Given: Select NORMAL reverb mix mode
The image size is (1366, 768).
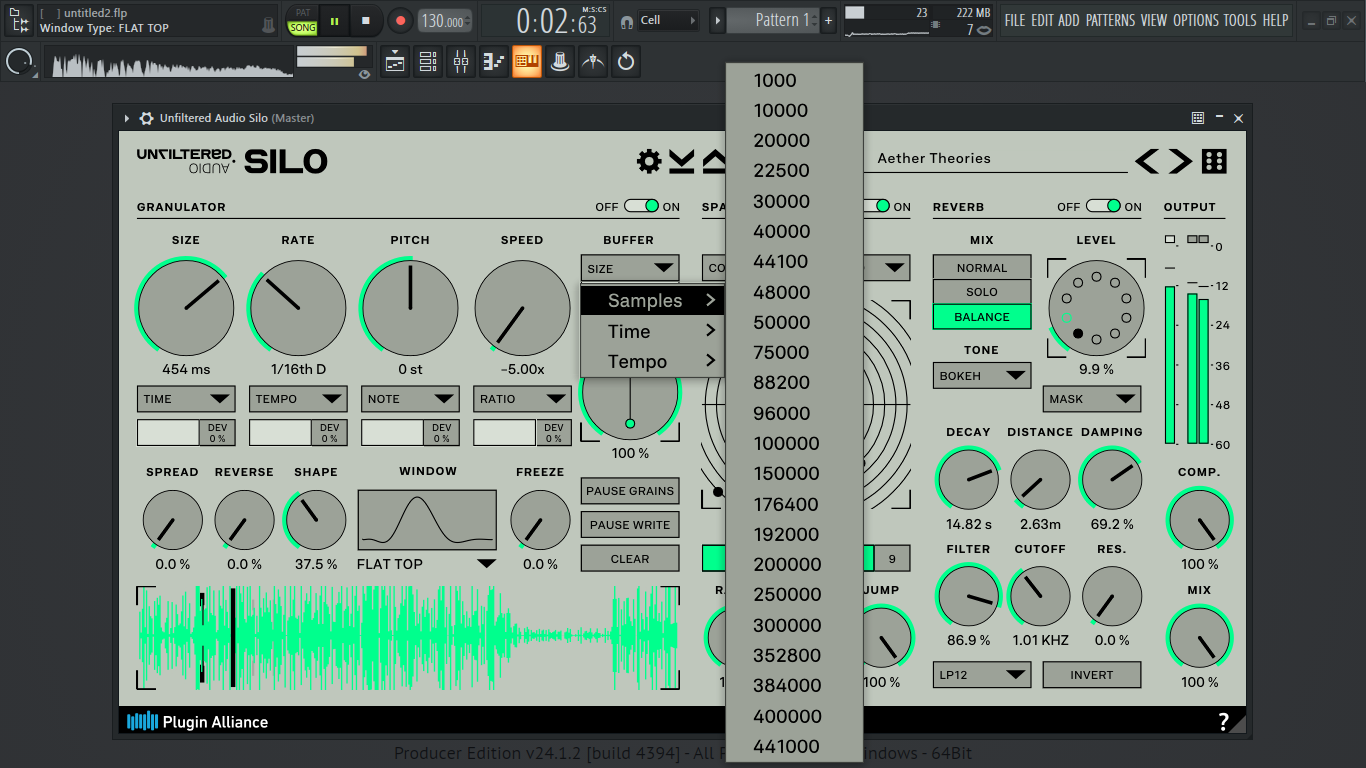Looking at the screenshot, I should click(982, 268).
